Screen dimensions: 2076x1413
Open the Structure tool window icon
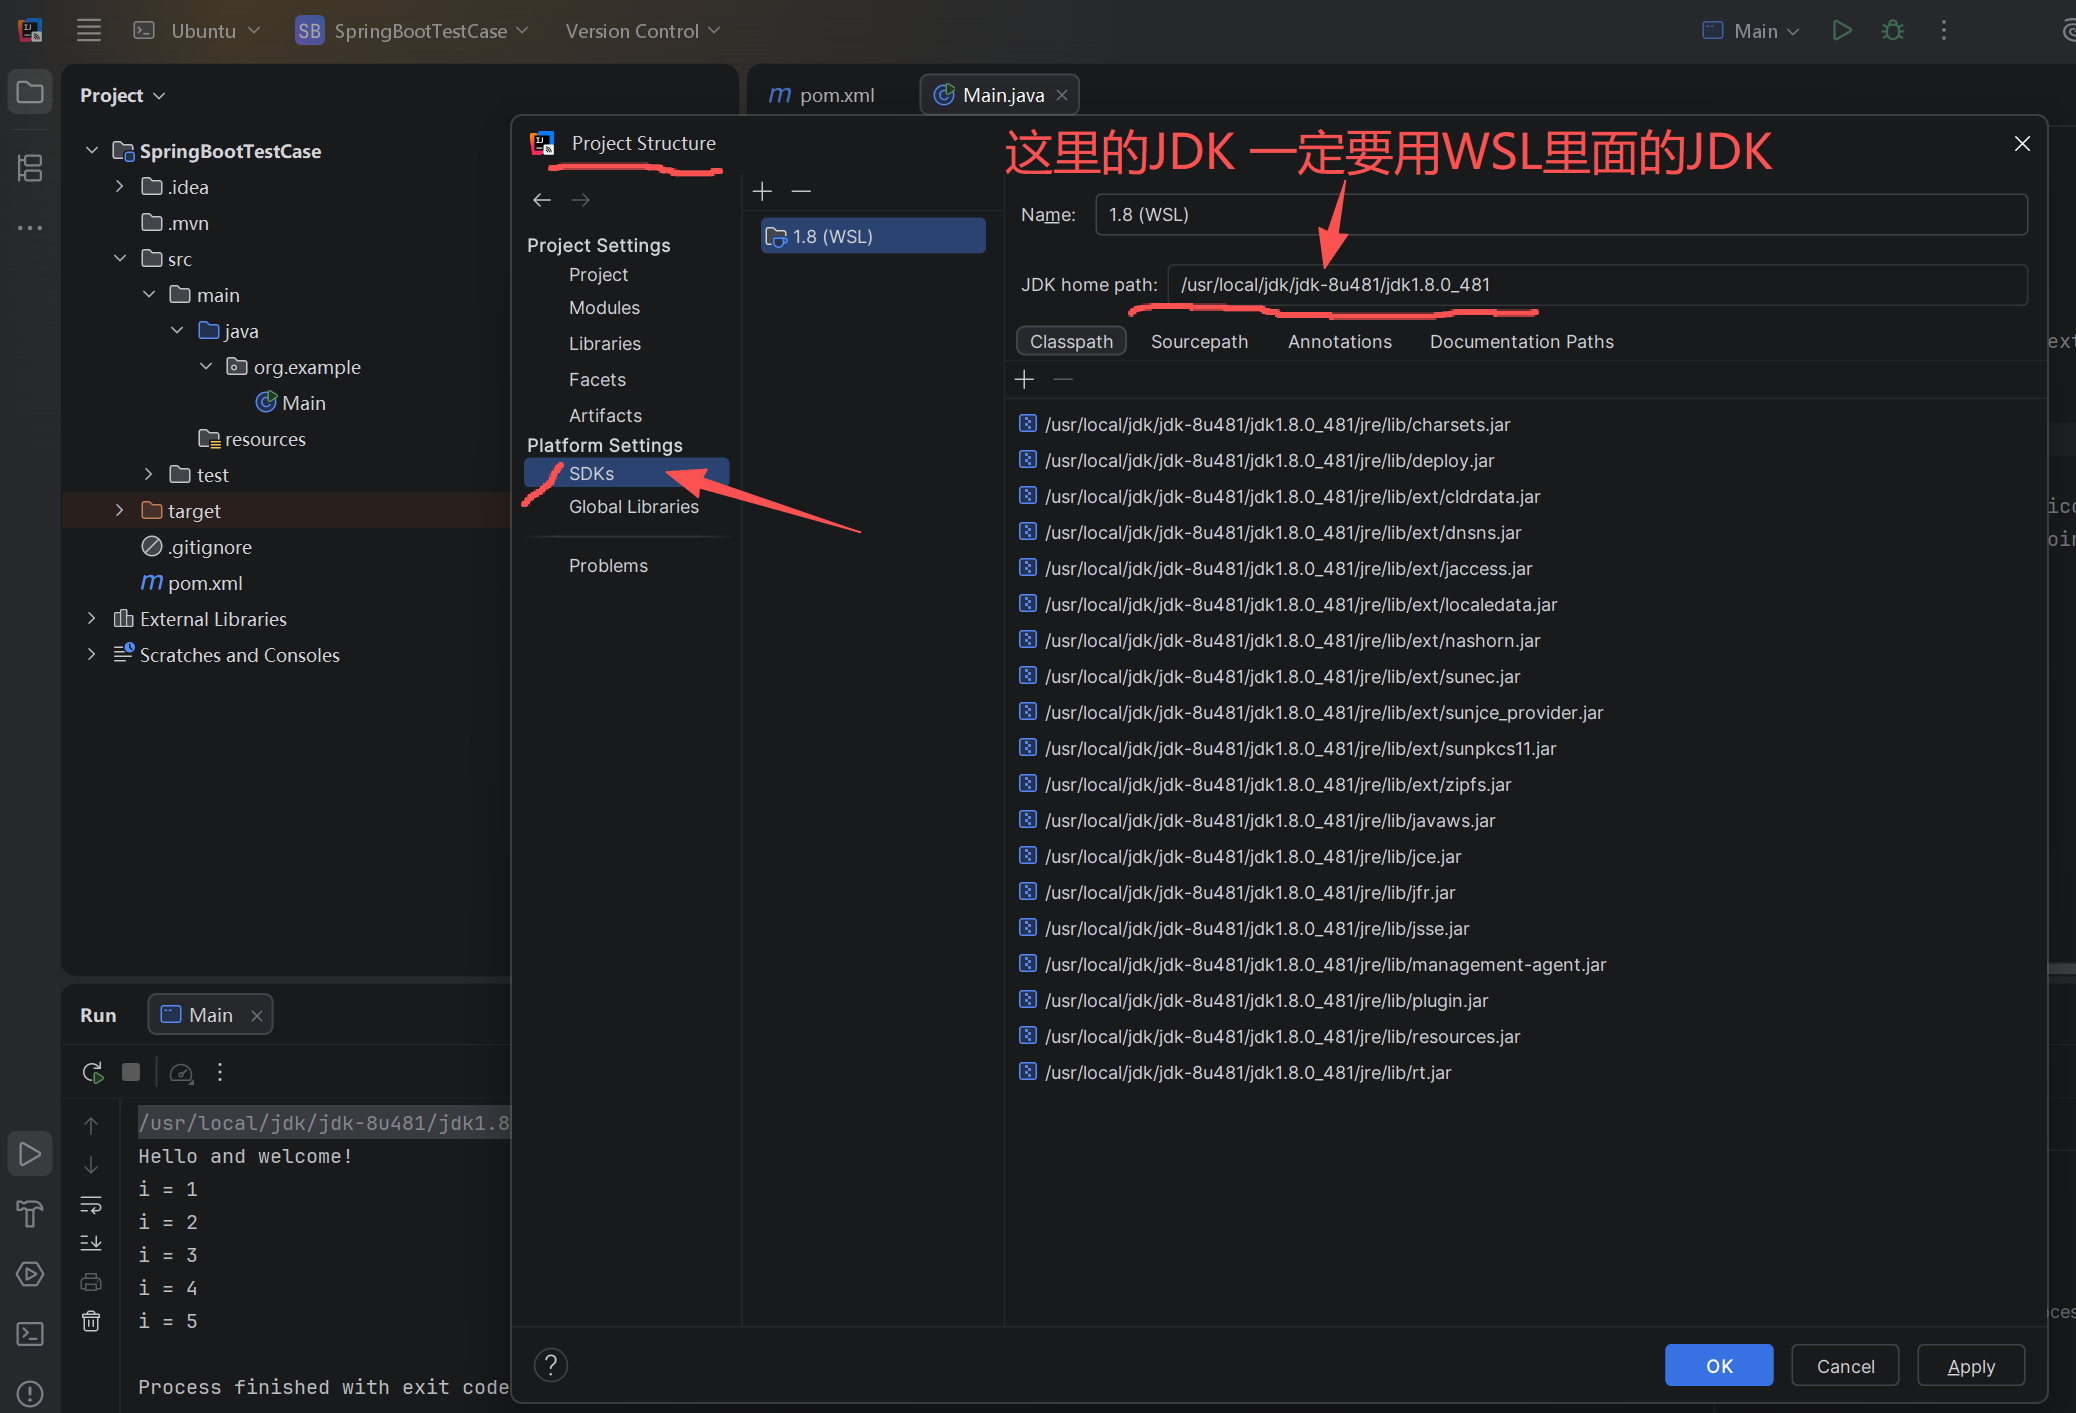(x=30, y=167)
